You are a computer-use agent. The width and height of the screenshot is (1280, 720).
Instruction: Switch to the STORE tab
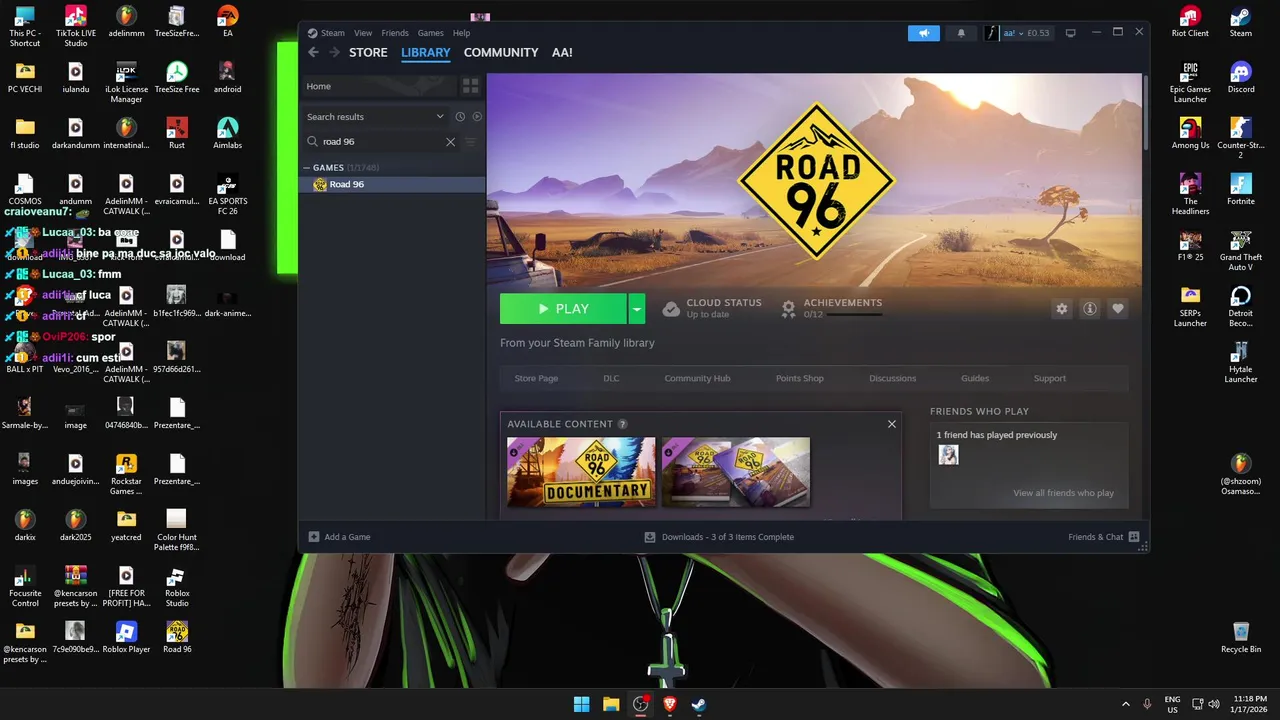tap(368, 52)
